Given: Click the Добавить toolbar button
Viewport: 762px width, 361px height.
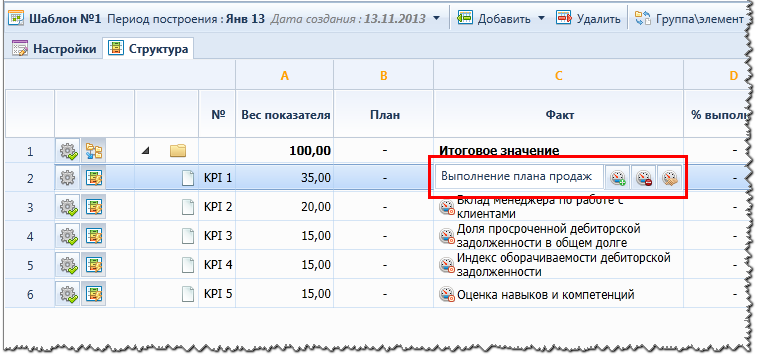Looking at the screenshot, I should point(493,19).
